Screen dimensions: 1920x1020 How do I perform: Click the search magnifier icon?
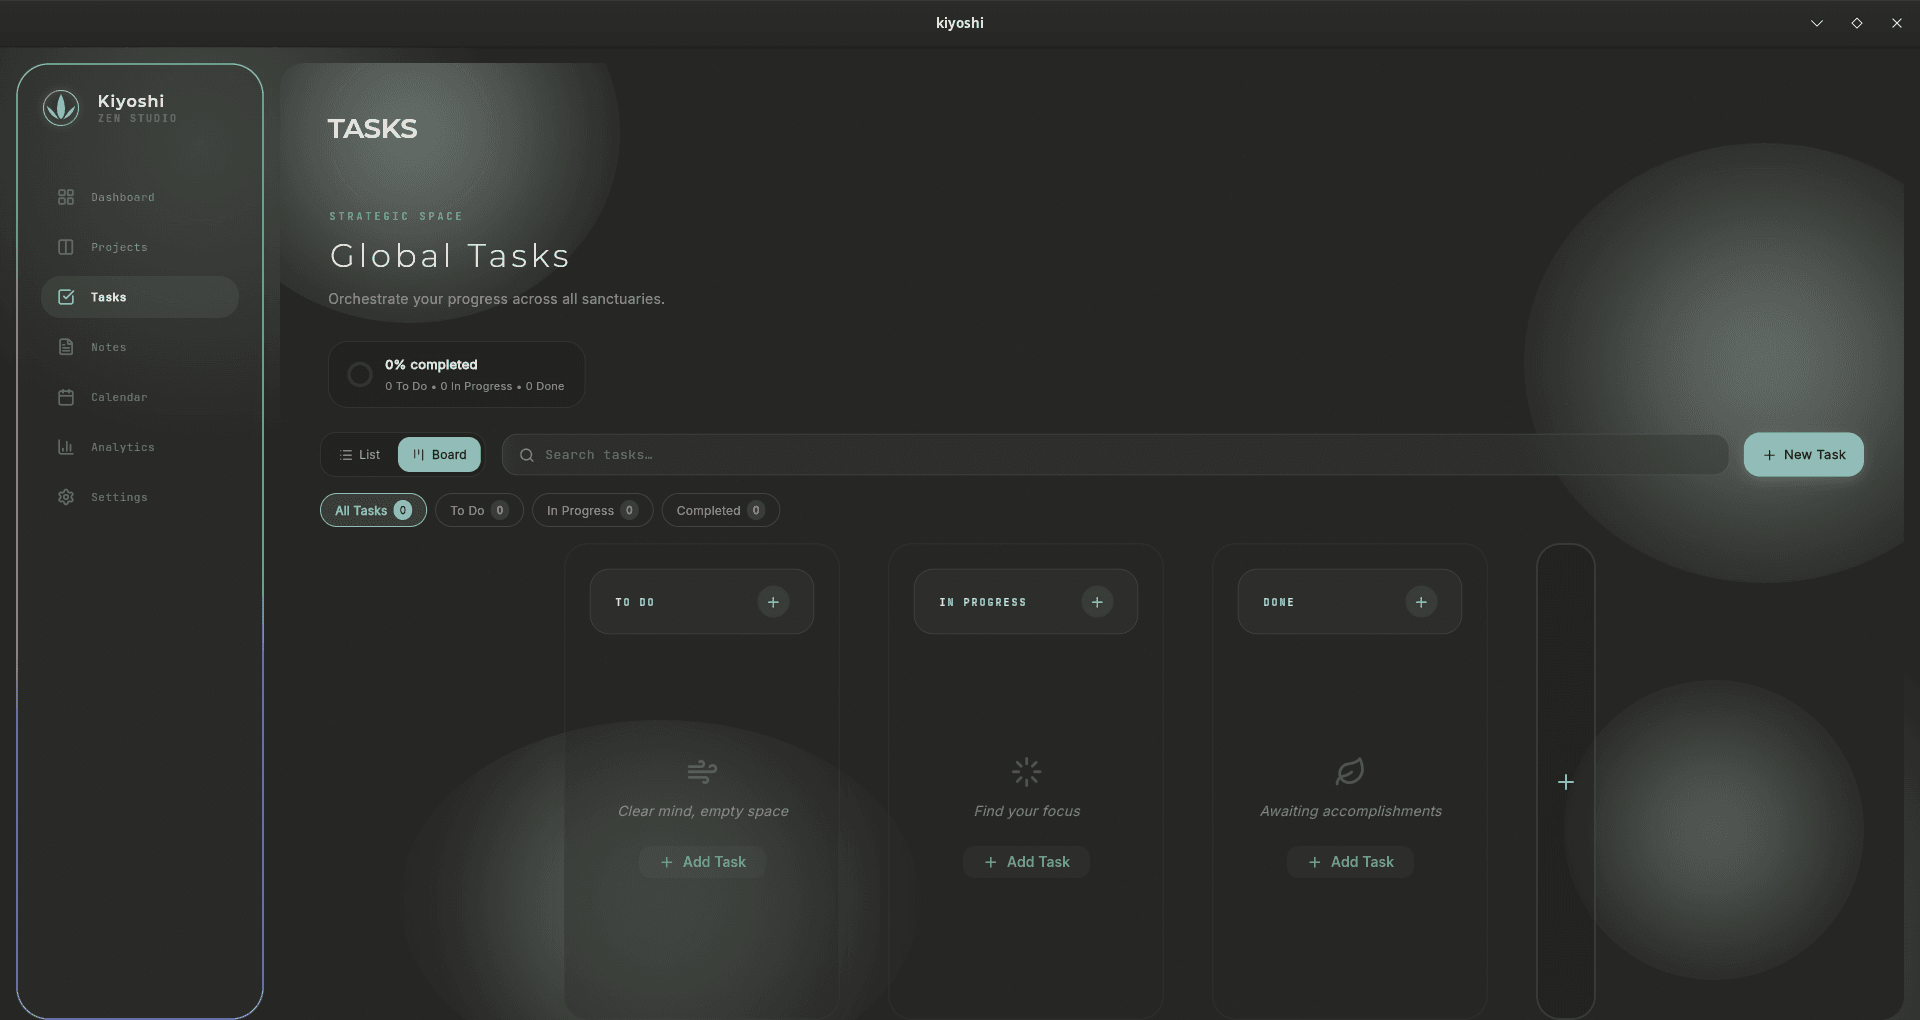(x=527, y=455)
